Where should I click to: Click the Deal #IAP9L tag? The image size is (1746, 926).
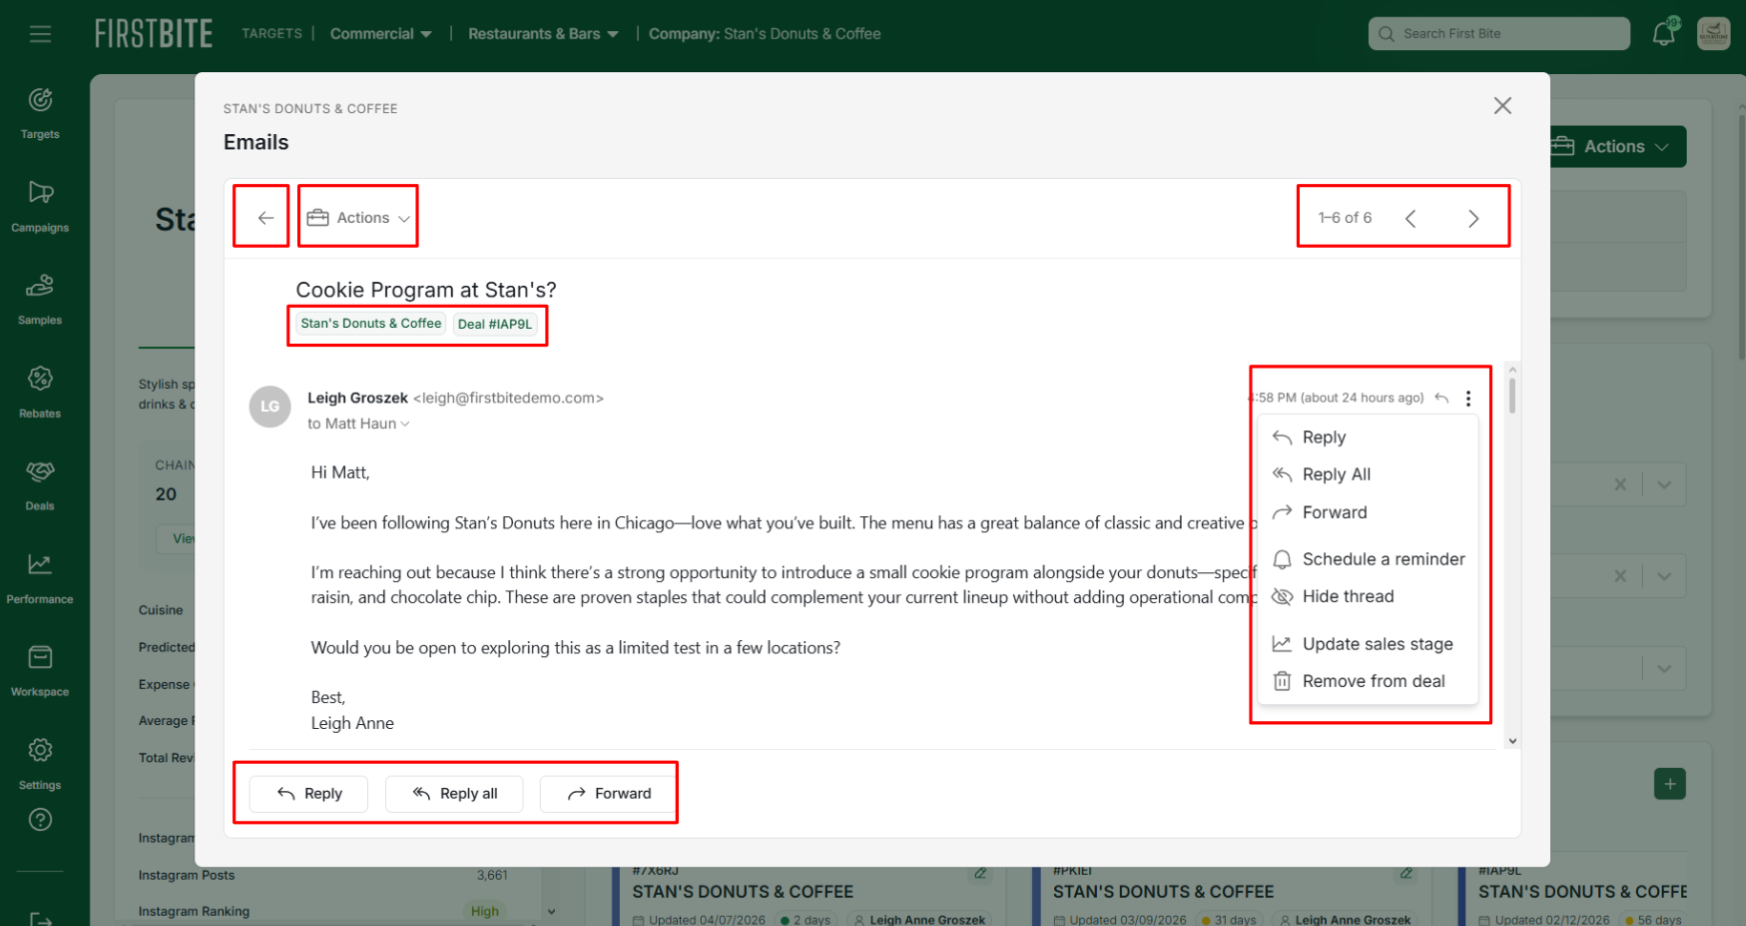point(495,324)
